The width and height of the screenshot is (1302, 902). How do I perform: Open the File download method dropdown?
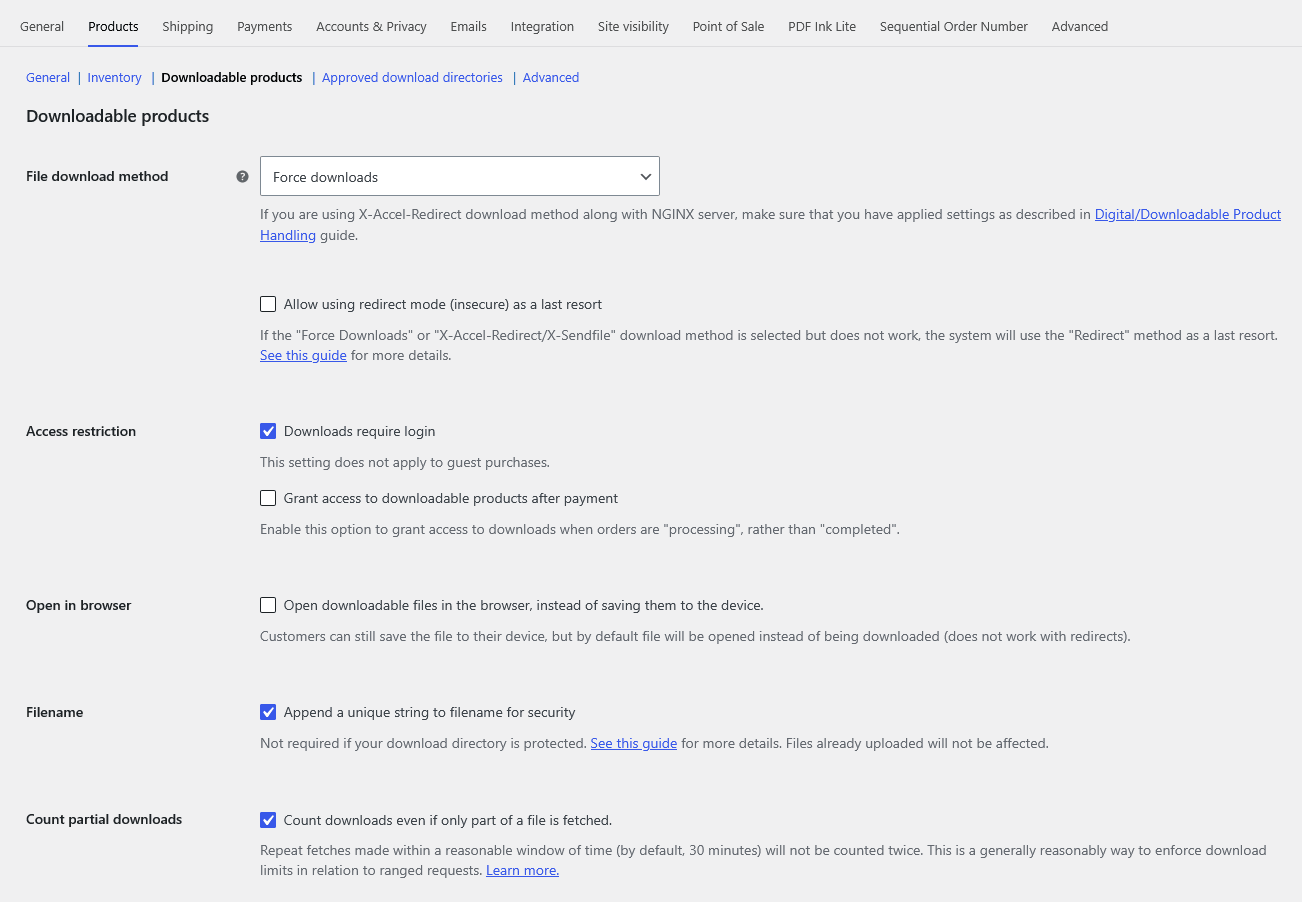point(460,176)
